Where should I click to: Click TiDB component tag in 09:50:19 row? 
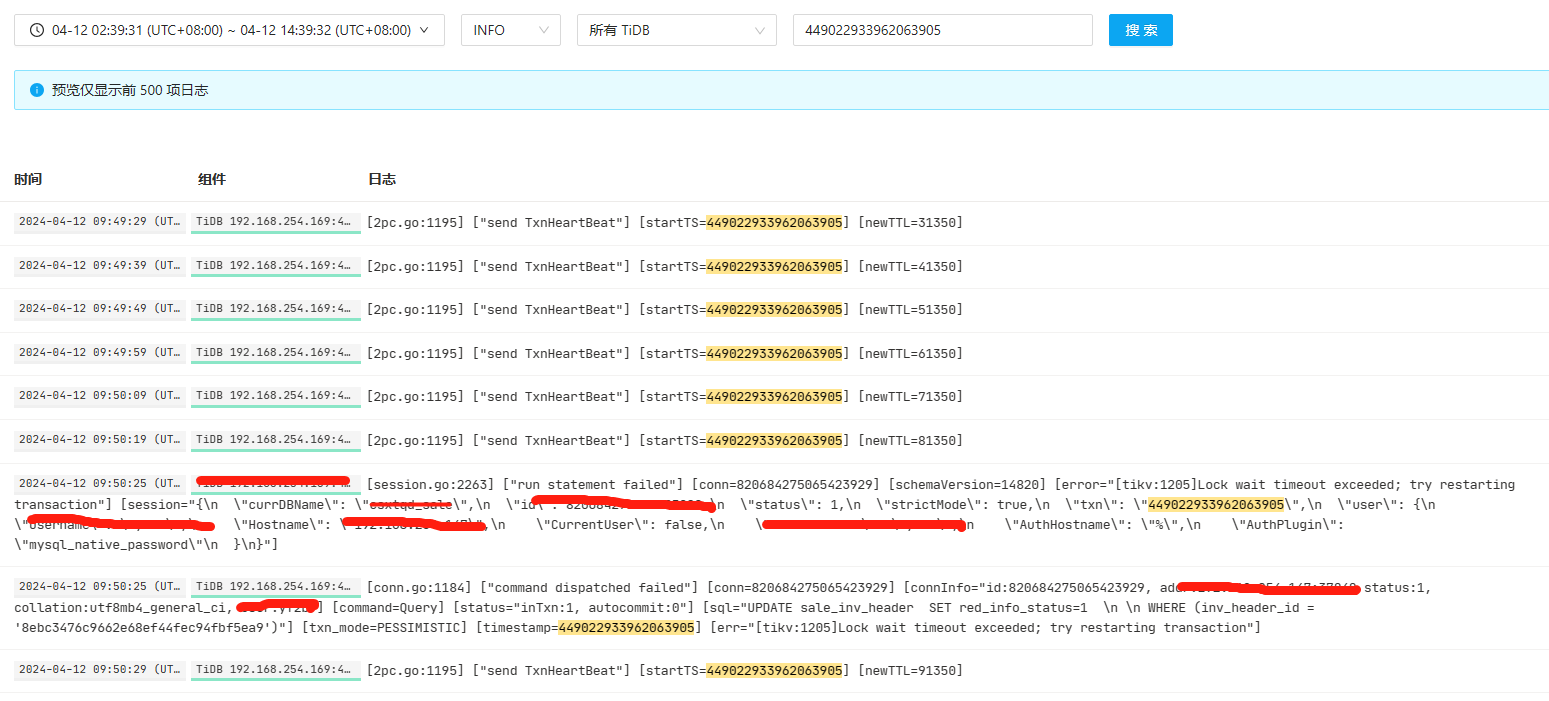(x=275, y=440)
